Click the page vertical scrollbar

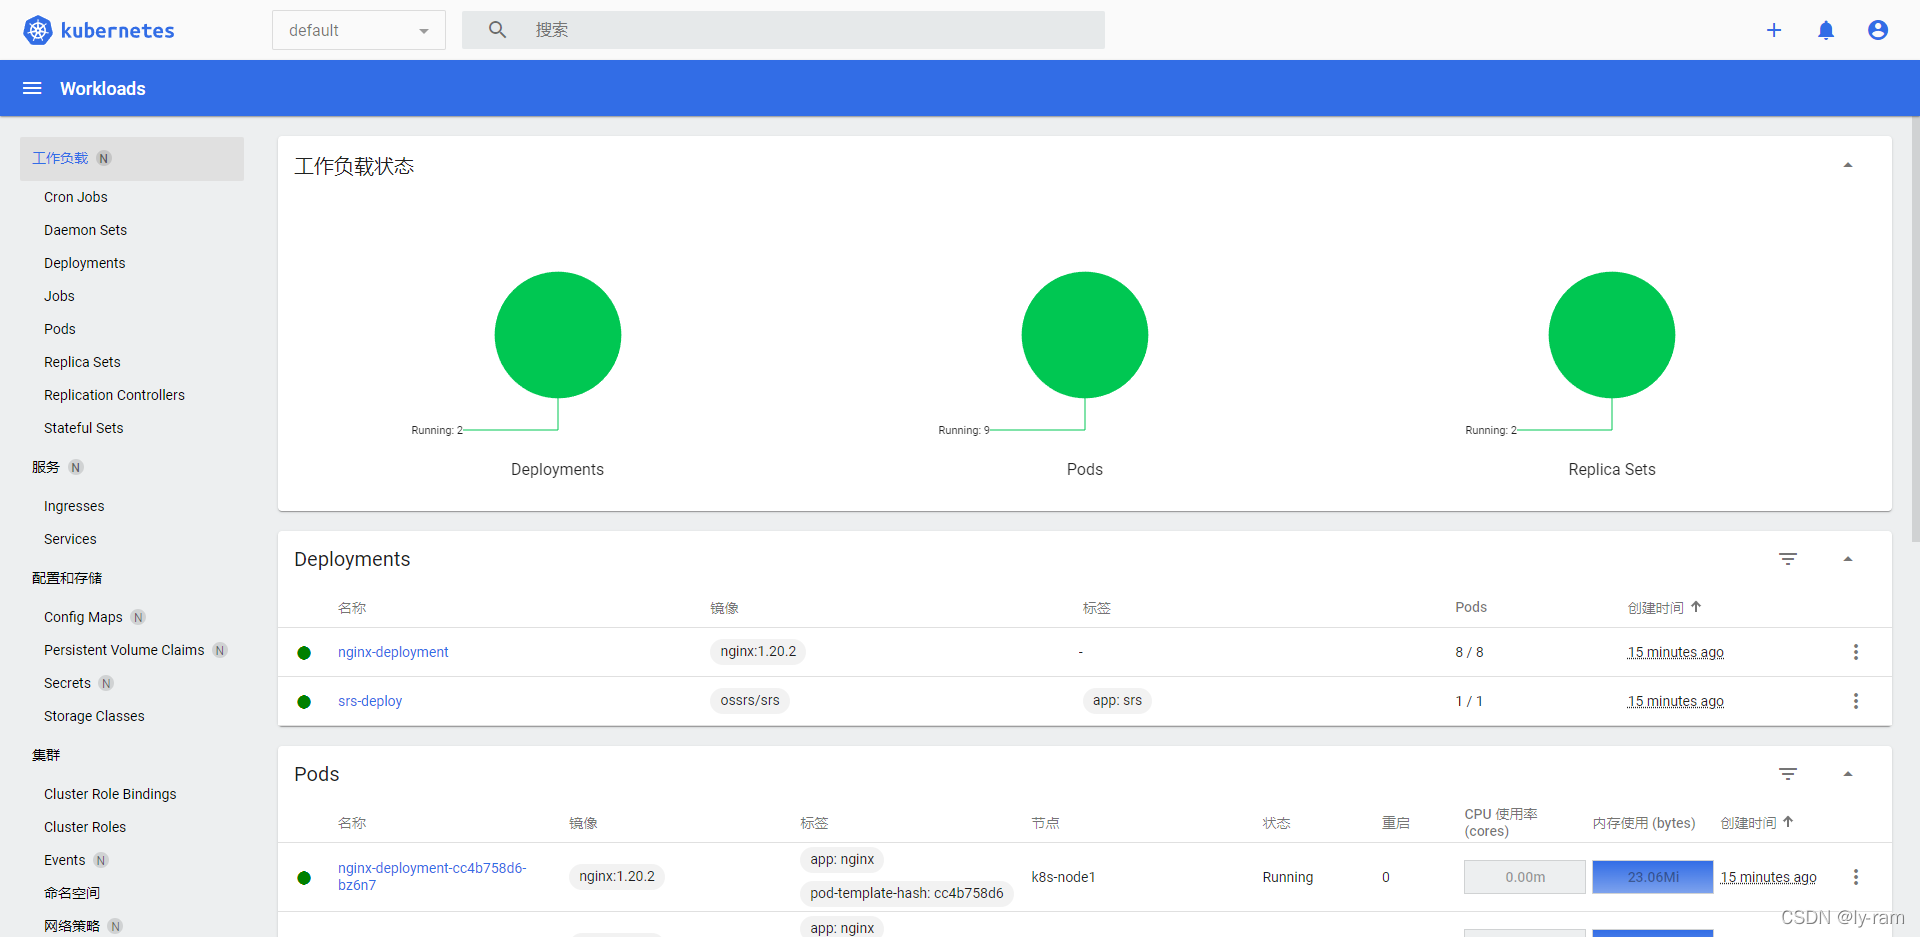click(1915, 330)
